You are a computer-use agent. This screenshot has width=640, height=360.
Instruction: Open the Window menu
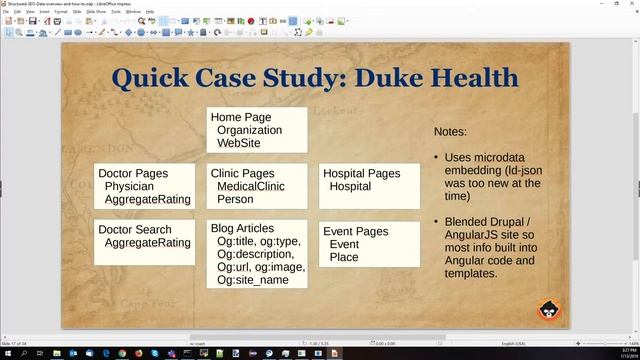(x=133, y=11)
